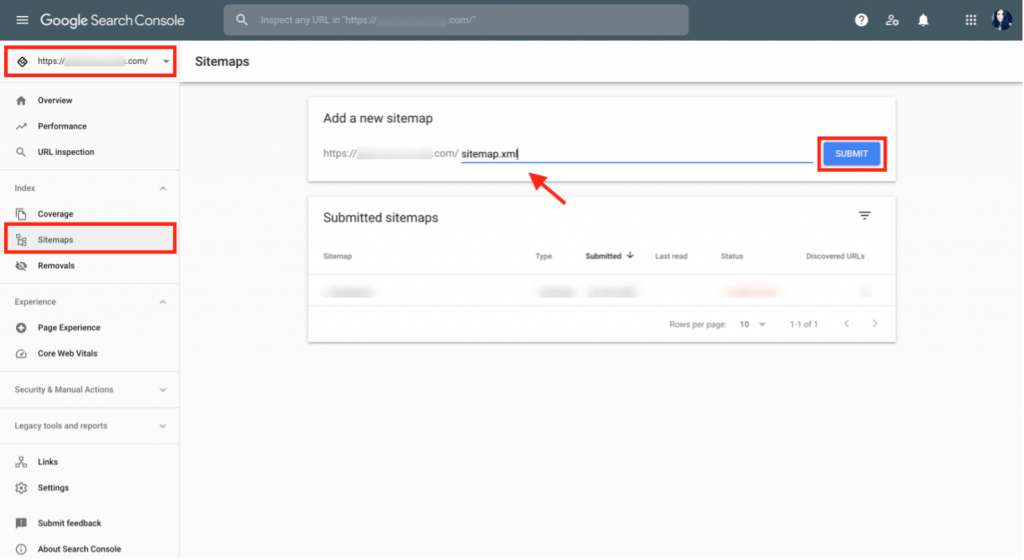Open Overview in the sidebar
The height and width of the screenshot is (560, 1024).
pyautogui.click(x=55, y=101)
